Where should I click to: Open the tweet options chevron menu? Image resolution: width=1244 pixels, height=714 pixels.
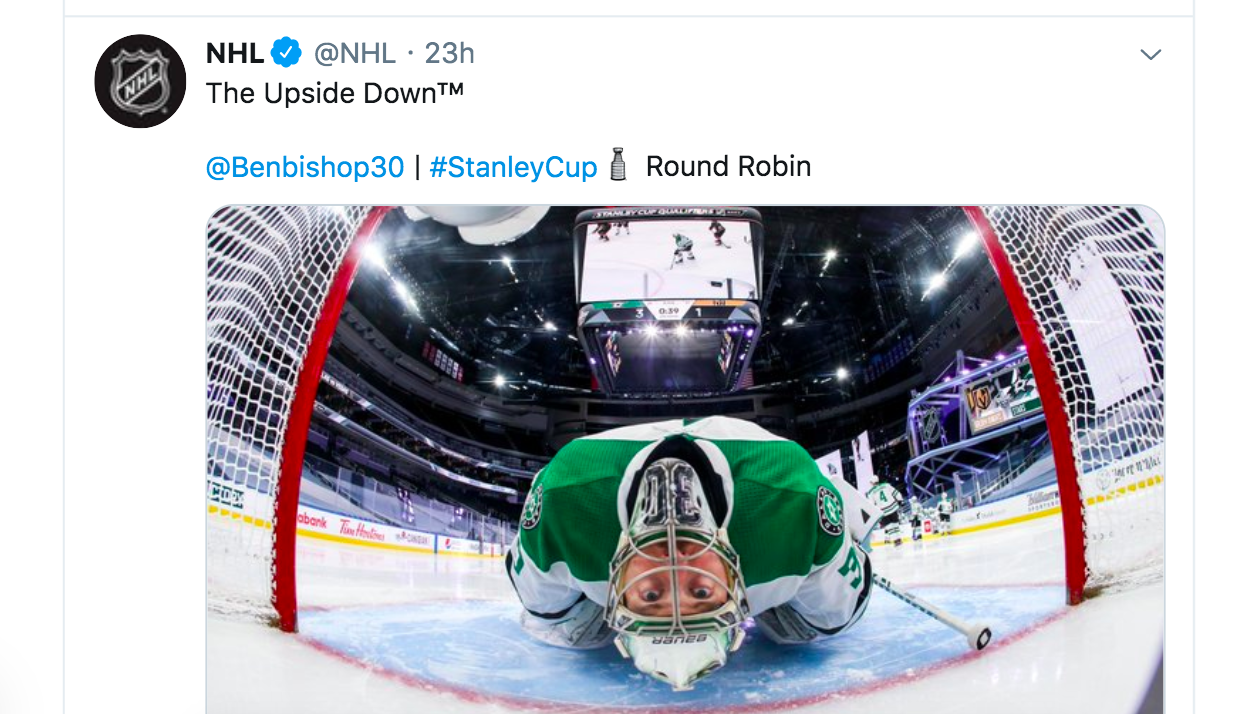(1151, 54)
